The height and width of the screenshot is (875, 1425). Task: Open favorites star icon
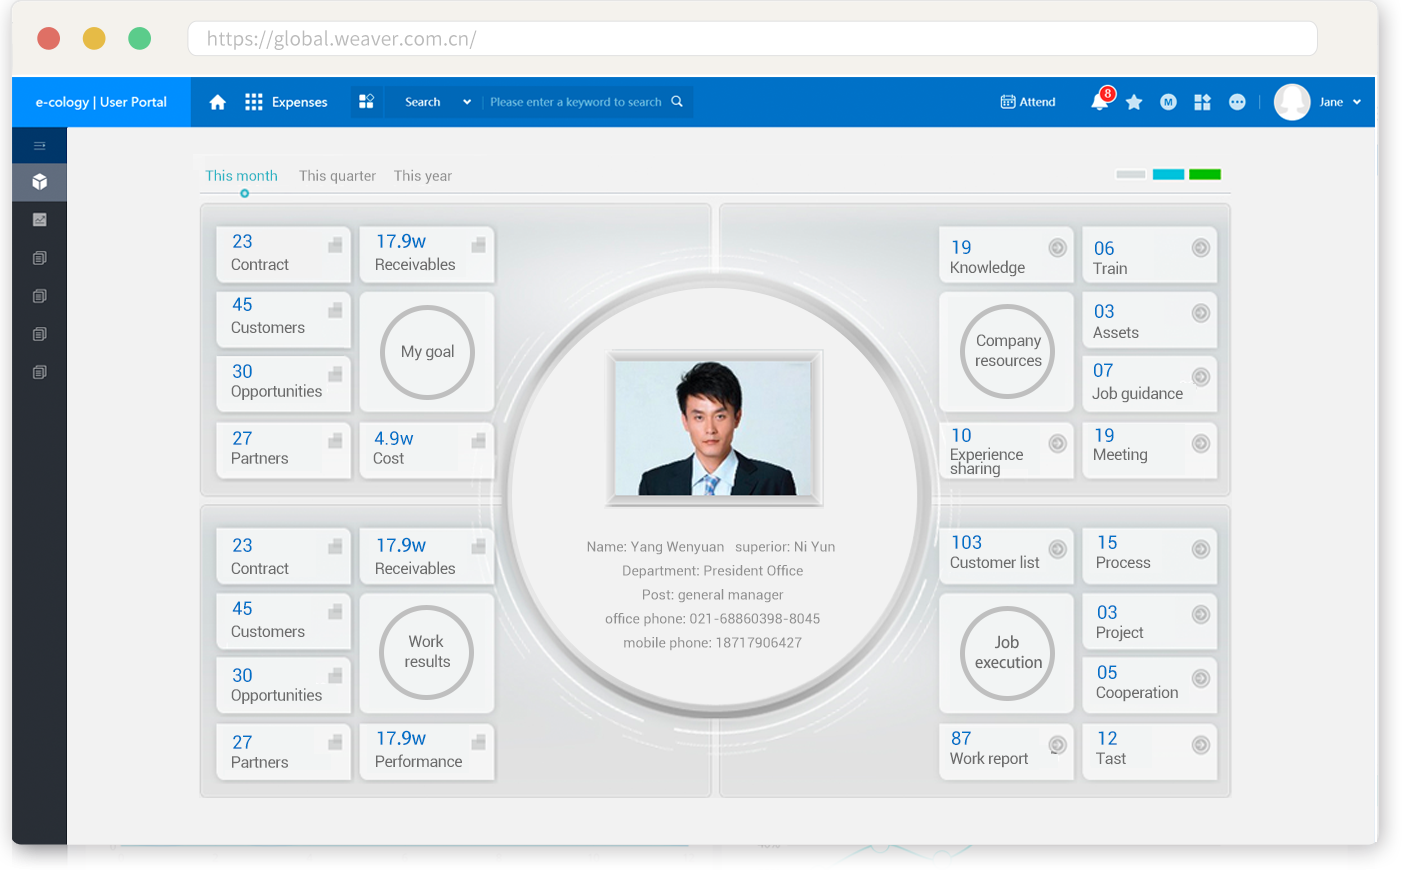pos(1134,102)
